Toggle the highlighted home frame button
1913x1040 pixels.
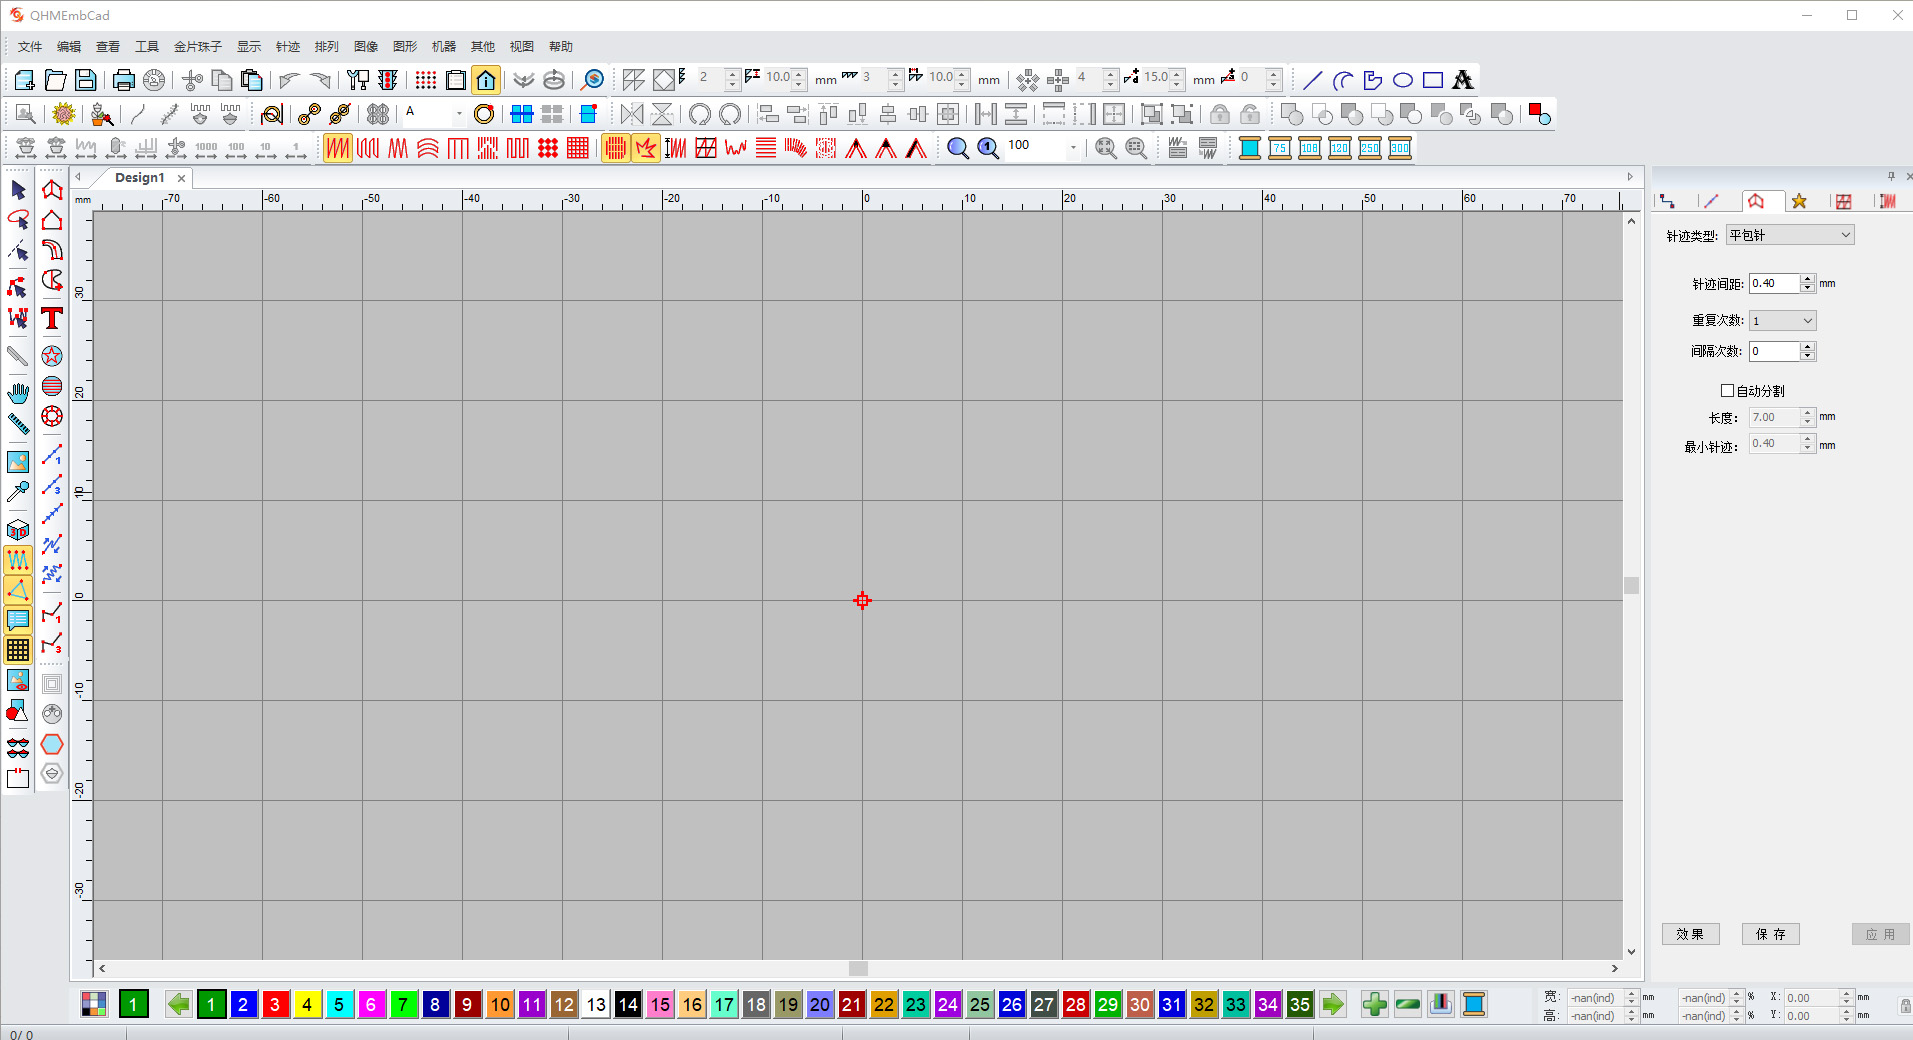pos(486,80)
